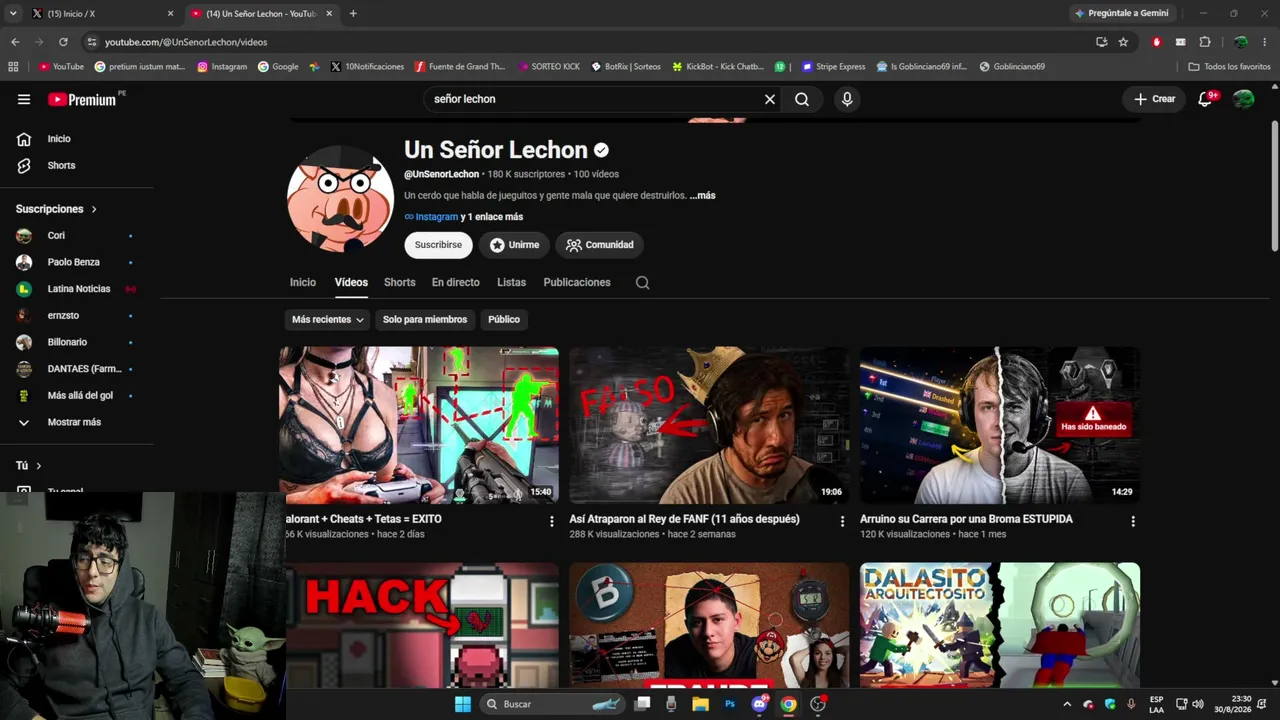Screen dimensions: 1280x720
Task: Open File Explorer from the taskbar
Action: 701,704
